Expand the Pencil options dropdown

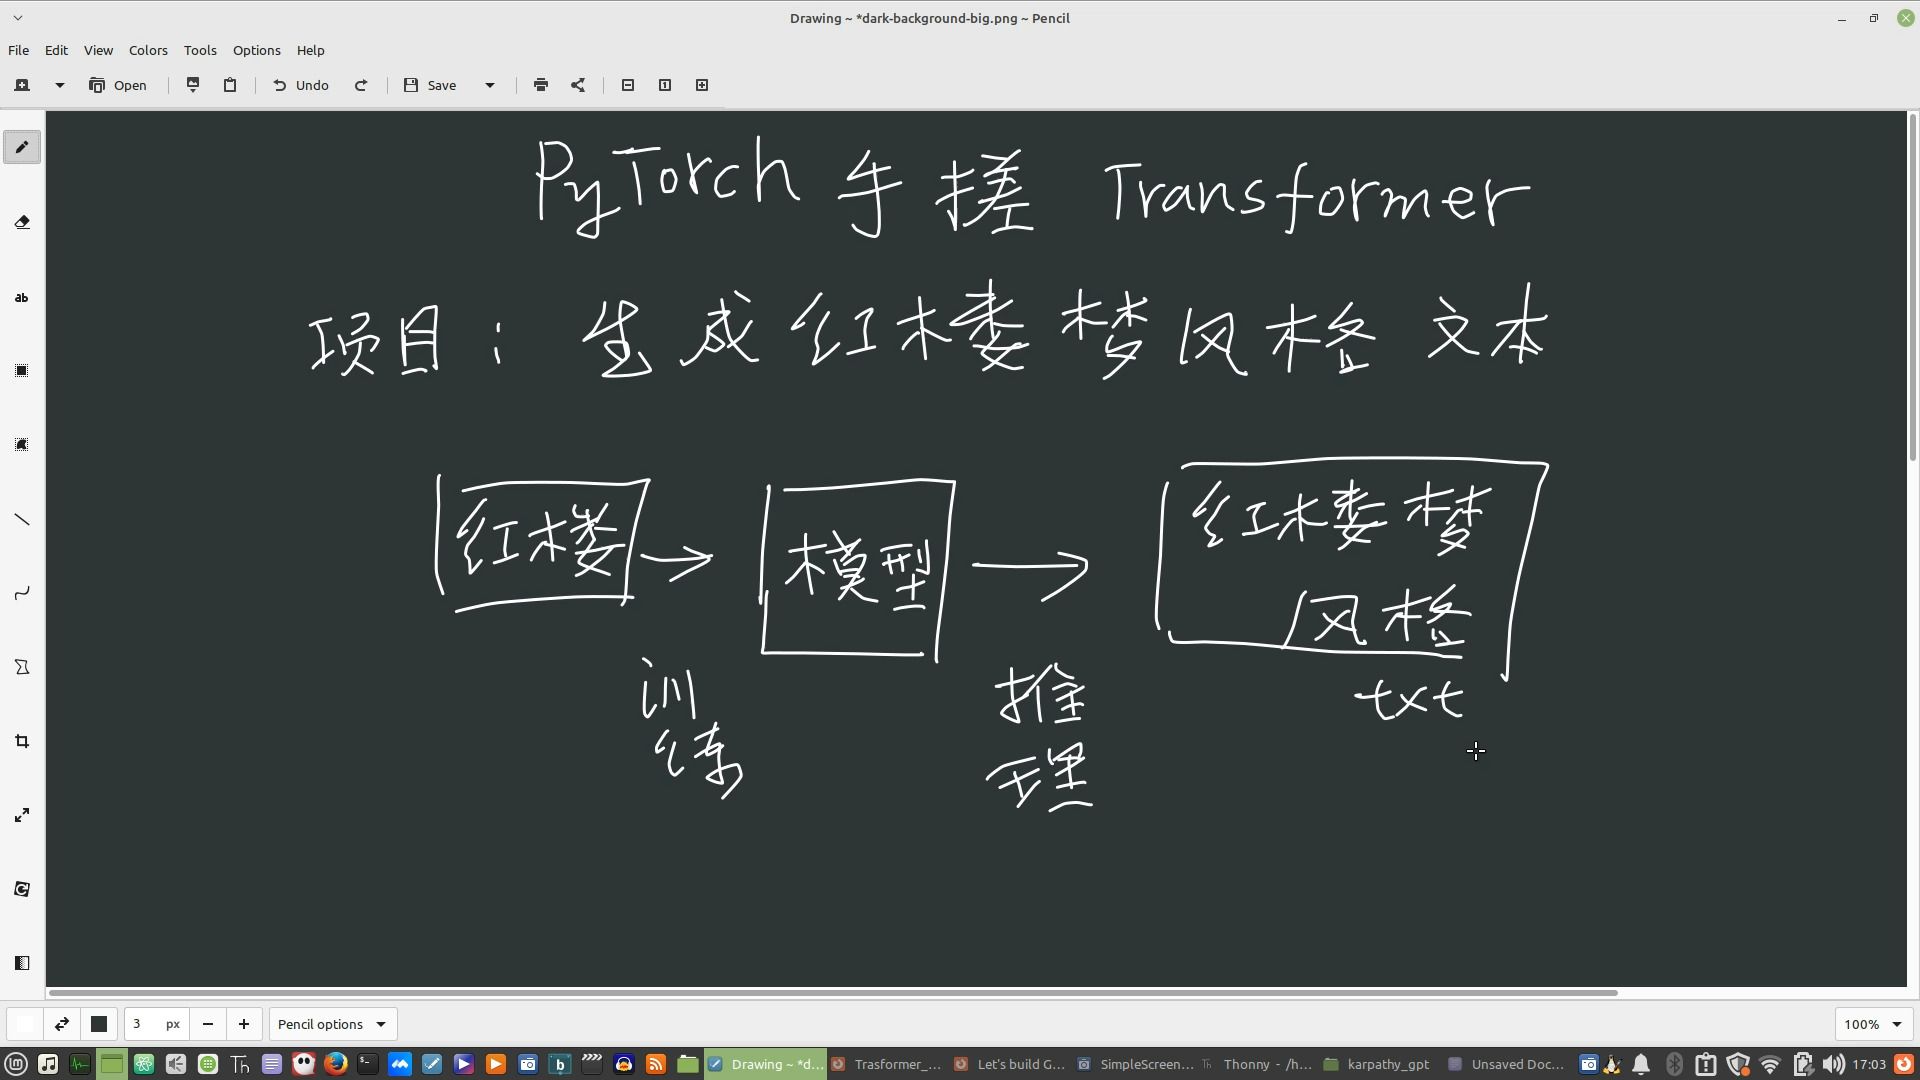pyautogui.click(x=332, y=1024)
